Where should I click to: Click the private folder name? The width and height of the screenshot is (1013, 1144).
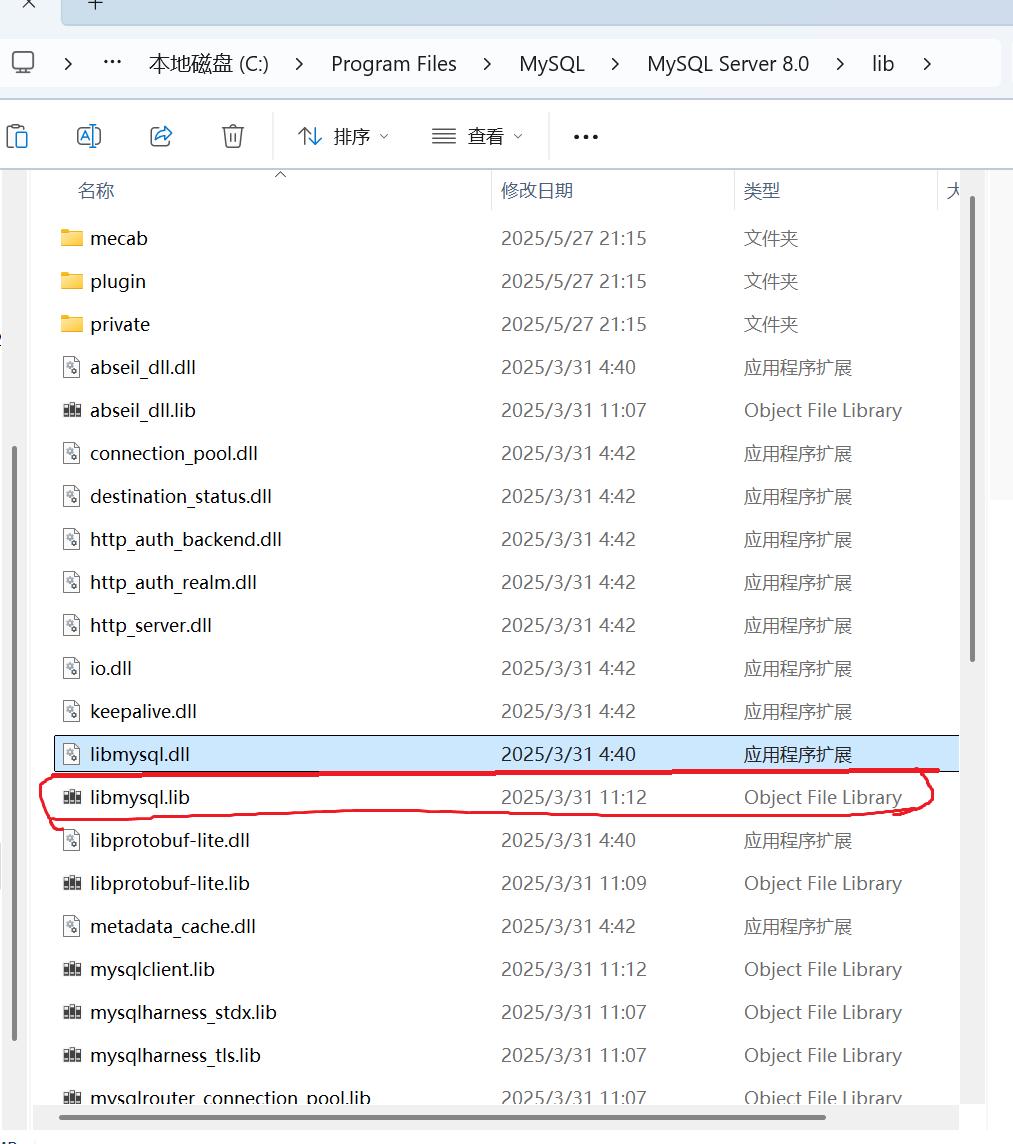click(120, 325)
